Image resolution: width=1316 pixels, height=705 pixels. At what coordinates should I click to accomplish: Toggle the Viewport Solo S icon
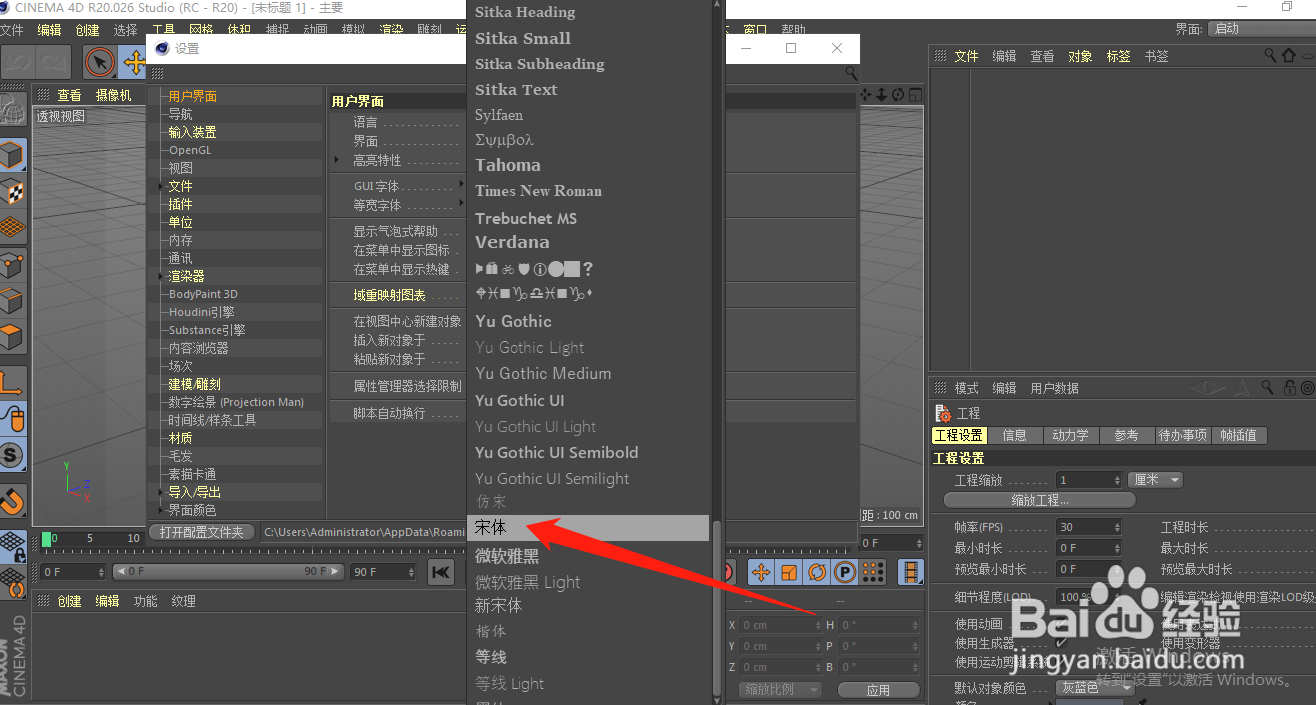click(x=12, y=455)
